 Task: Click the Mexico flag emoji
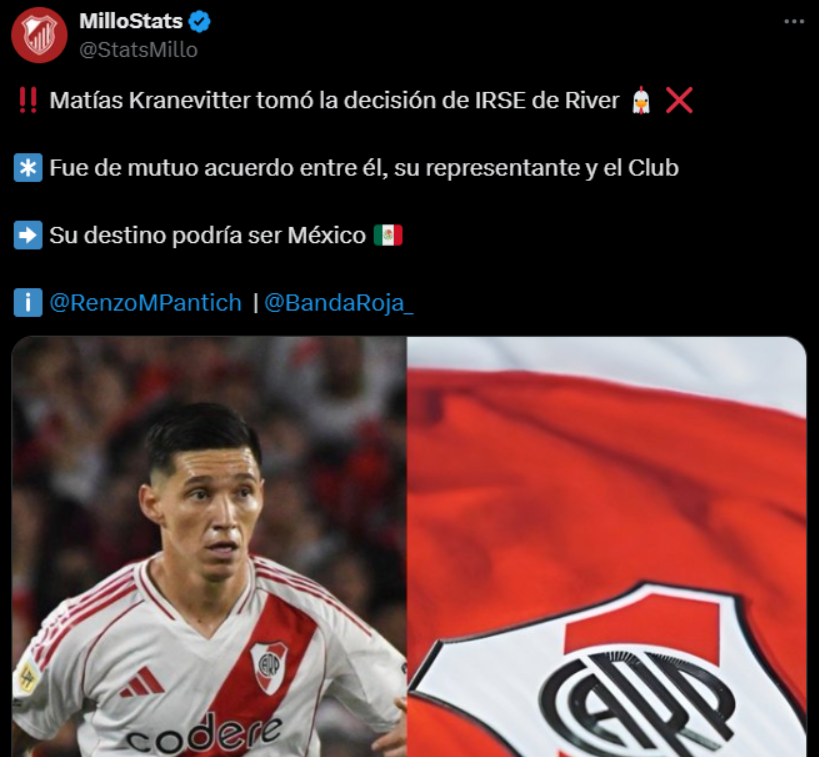(388, 235)
